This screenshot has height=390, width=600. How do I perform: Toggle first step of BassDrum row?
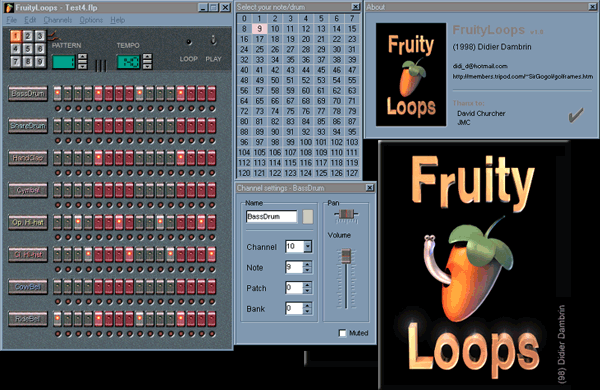pos(57,93)
